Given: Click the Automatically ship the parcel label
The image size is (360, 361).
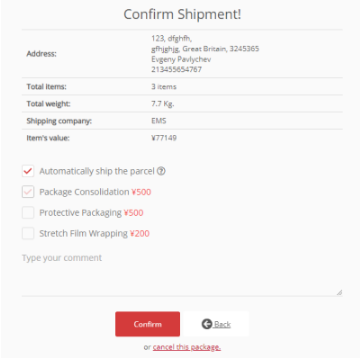Looking at the screenshot, I should (97, 171).
